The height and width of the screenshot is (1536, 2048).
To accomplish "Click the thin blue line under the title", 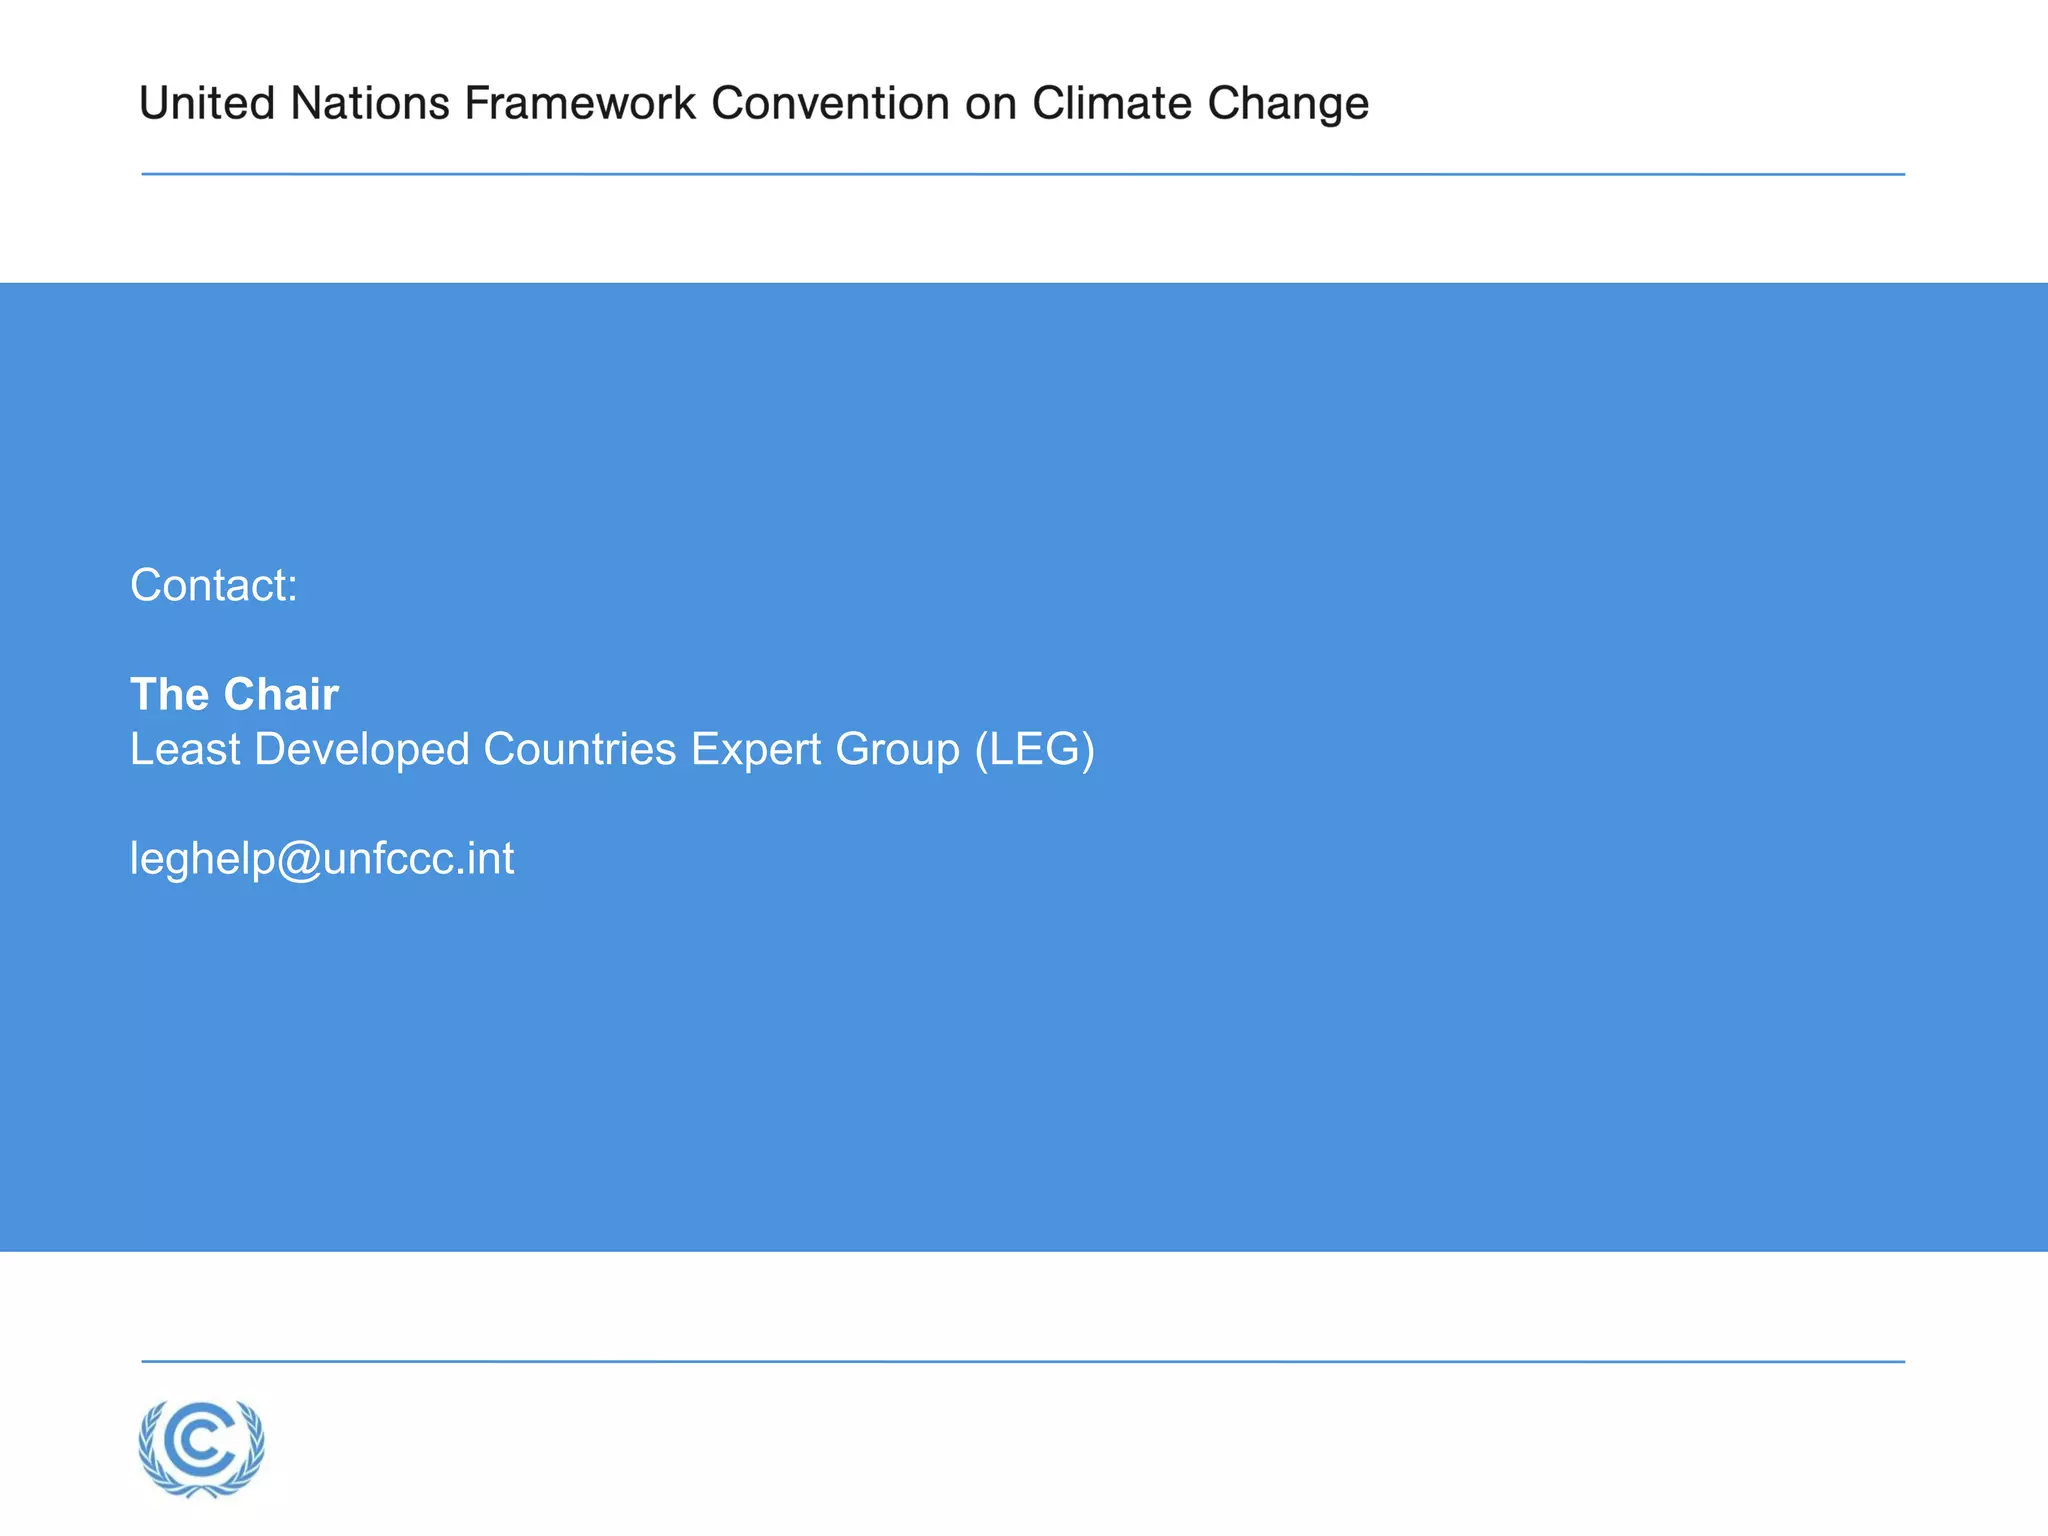I will [x=1023, y=174].
